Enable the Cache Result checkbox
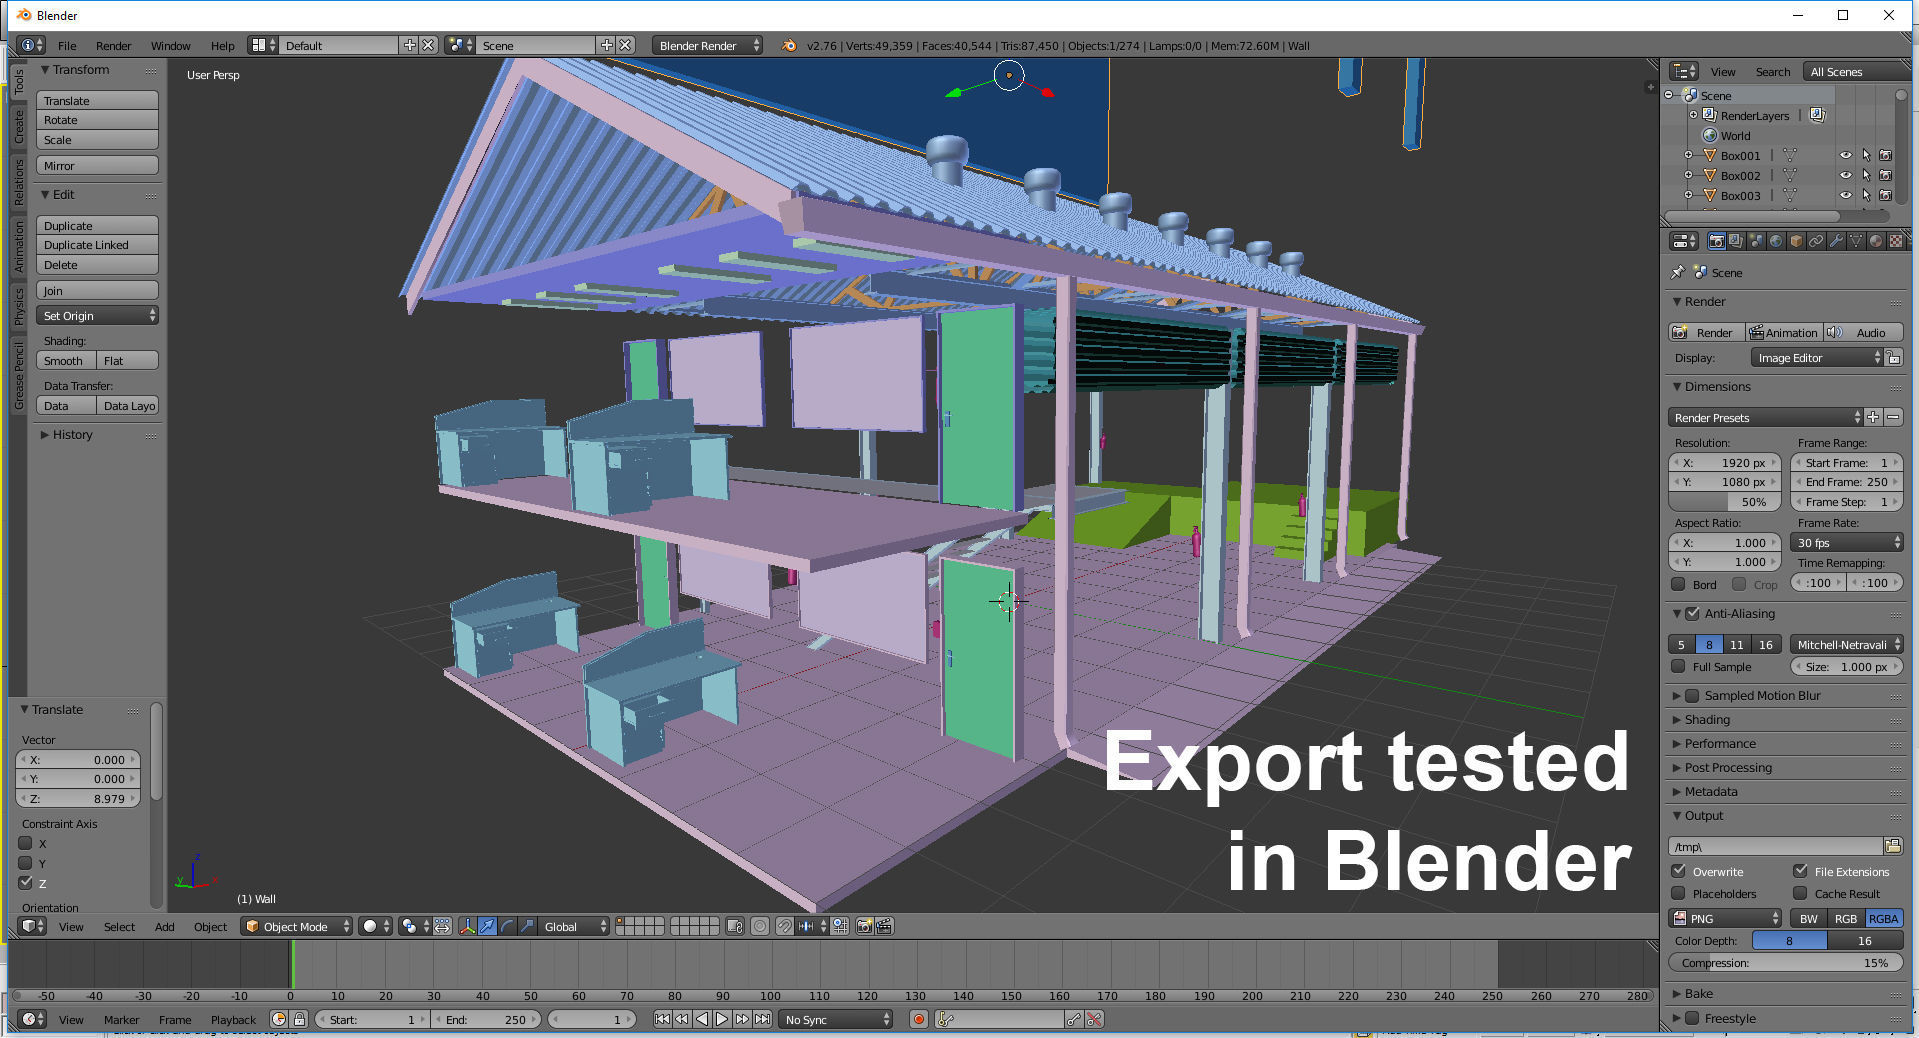This screenshot has height=1038, width=1919. [x=1801, y=893]
